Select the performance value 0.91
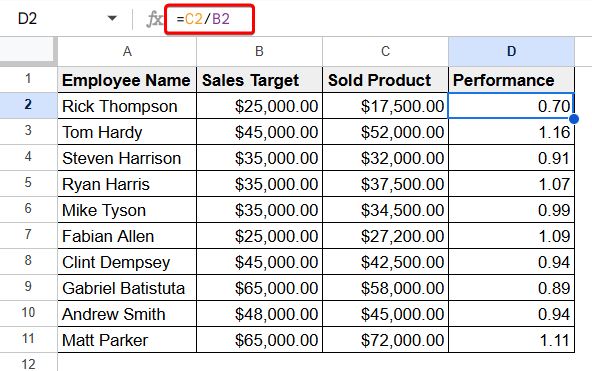 (x=512, y=158)
